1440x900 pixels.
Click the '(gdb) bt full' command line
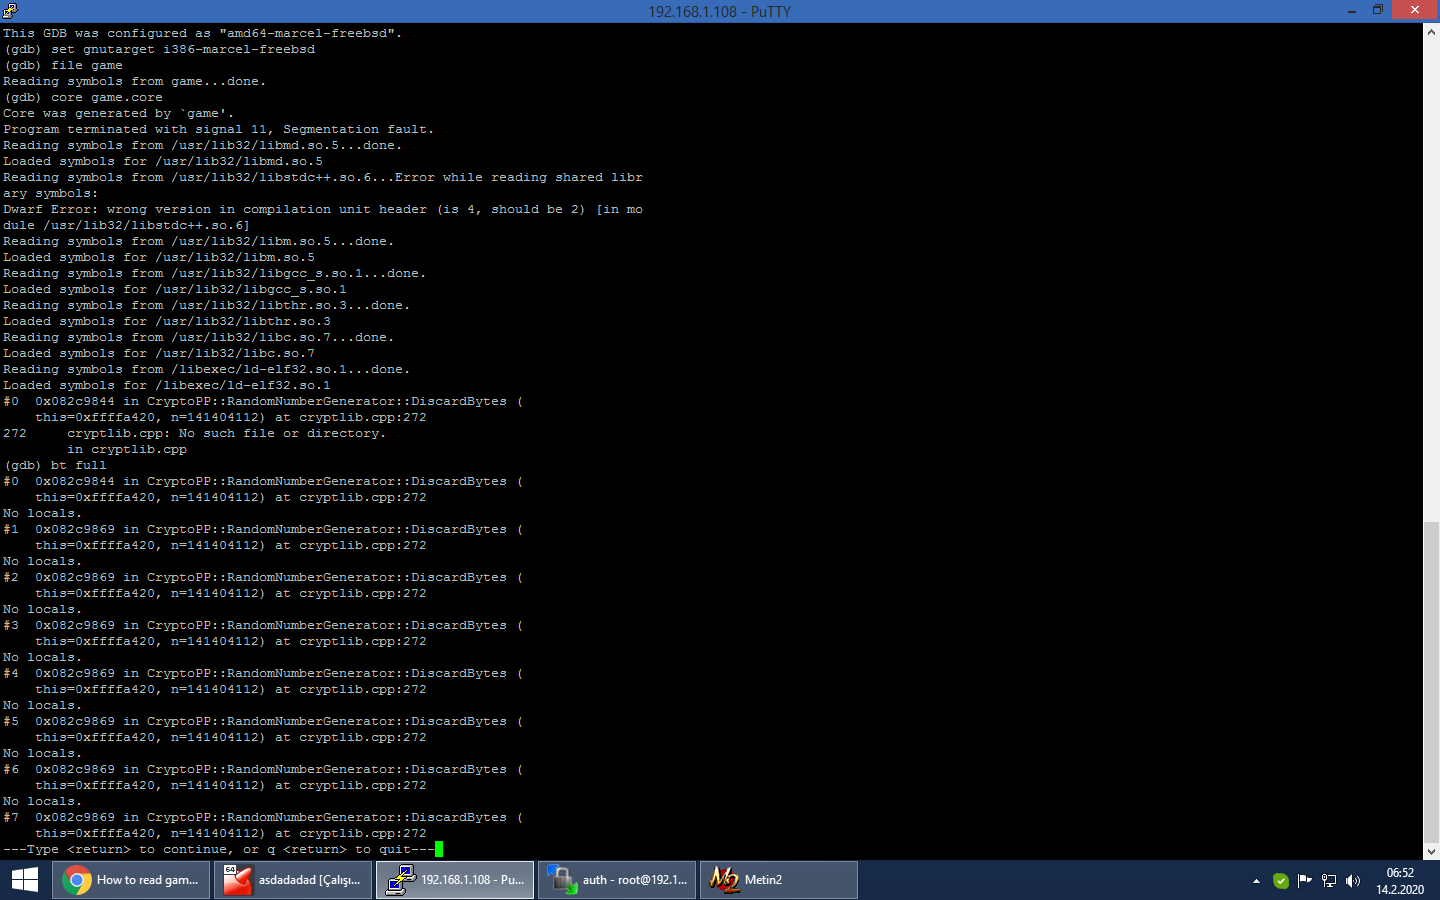(55, 465)
